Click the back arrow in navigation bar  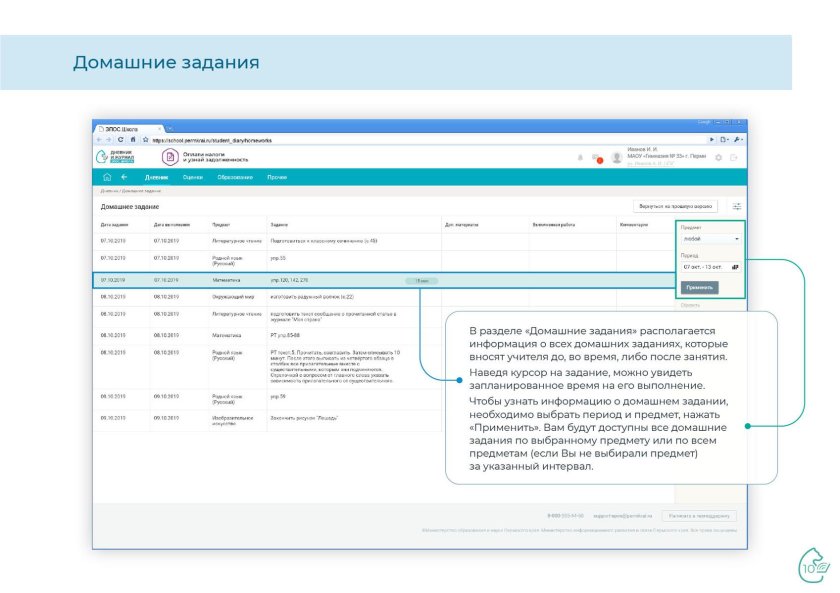[124, 177]
